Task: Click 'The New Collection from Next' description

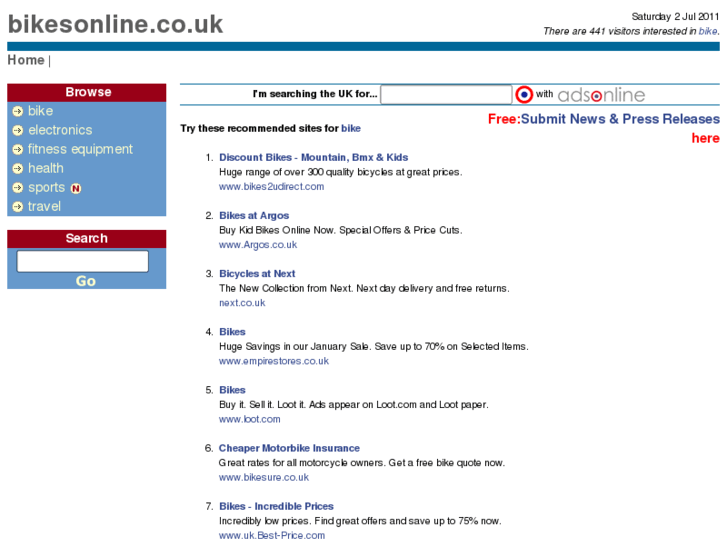Action: (x=364, y=289)
